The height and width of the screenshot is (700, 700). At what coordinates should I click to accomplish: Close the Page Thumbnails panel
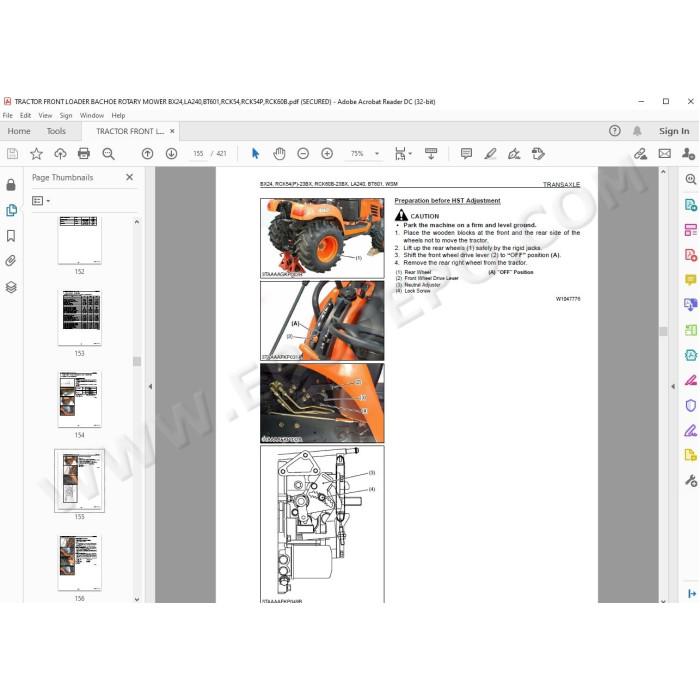point(129,177)
